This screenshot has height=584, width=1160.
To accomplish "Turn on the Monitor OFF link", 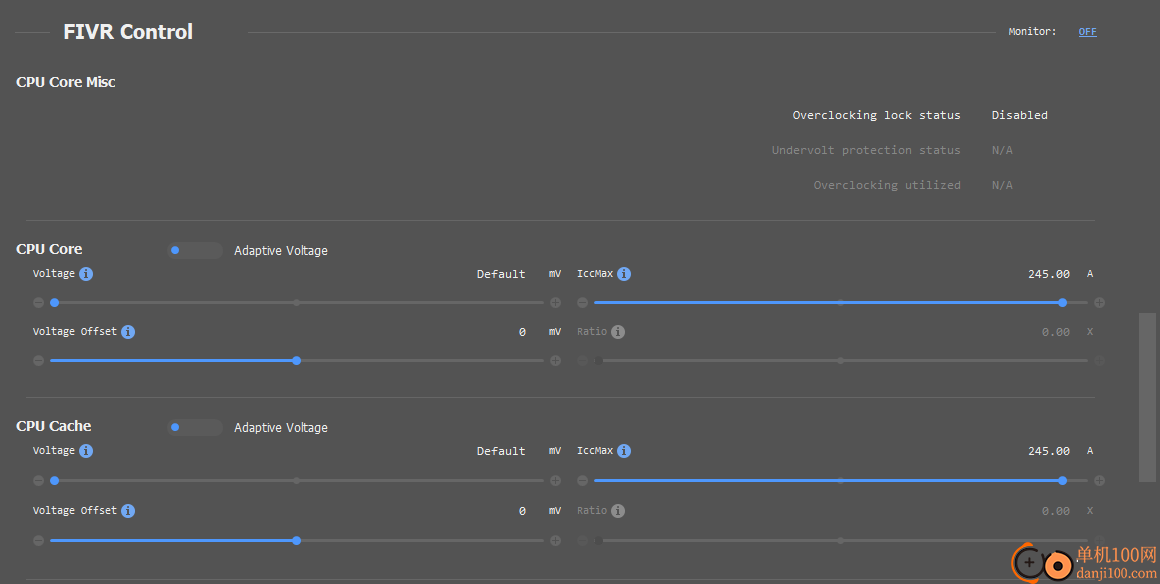I will click(1088, 31).
